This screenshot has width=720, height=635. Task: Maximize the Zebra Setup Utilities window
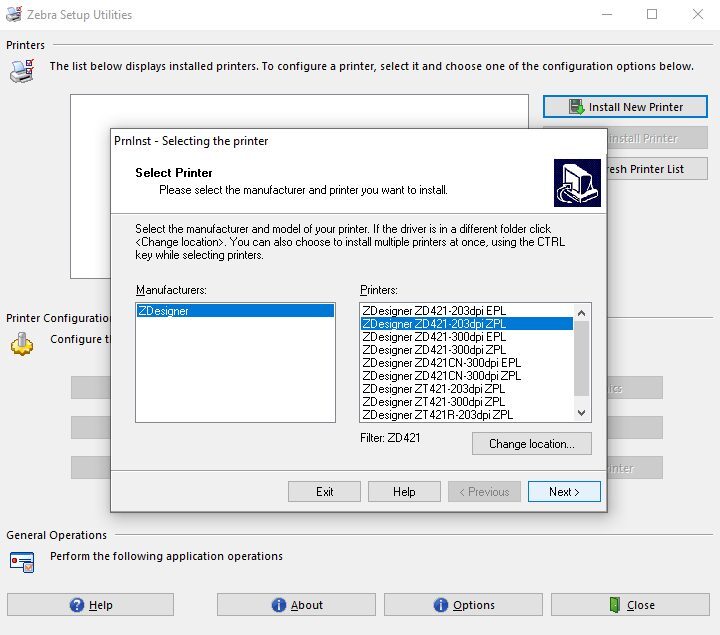click(652, 14)
